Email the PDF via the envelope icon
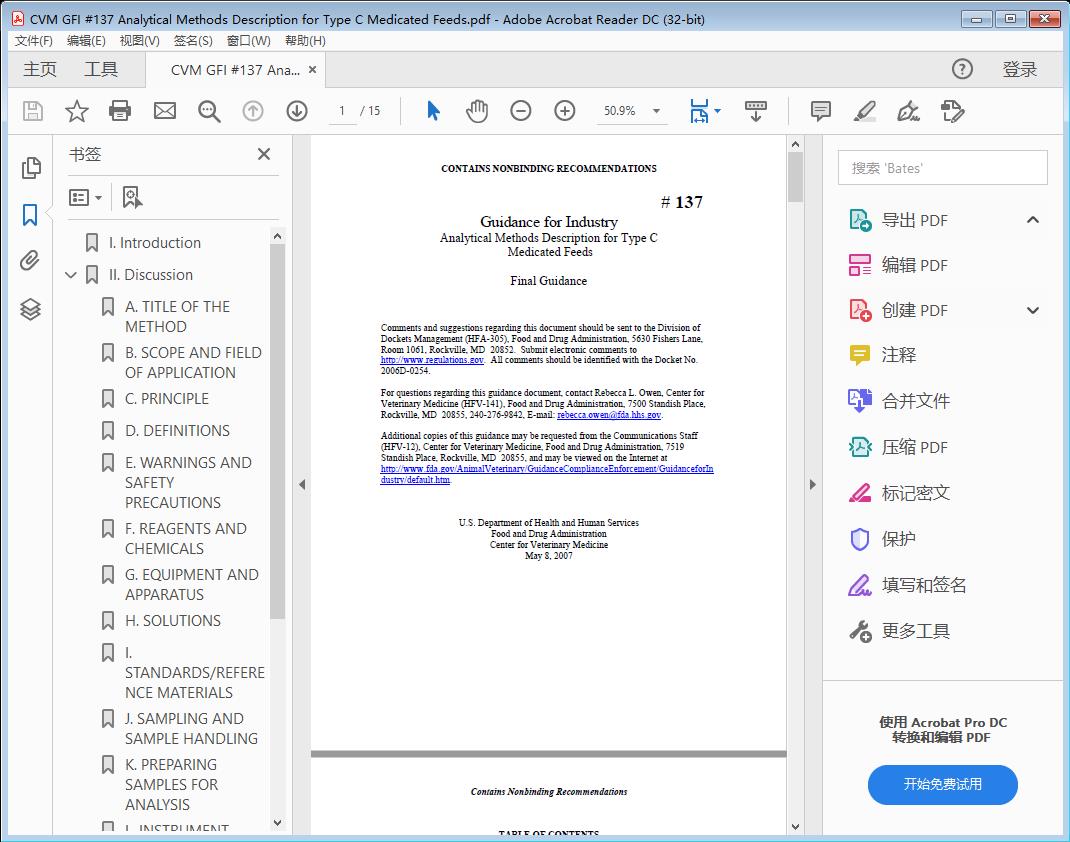 click(164, 110)
